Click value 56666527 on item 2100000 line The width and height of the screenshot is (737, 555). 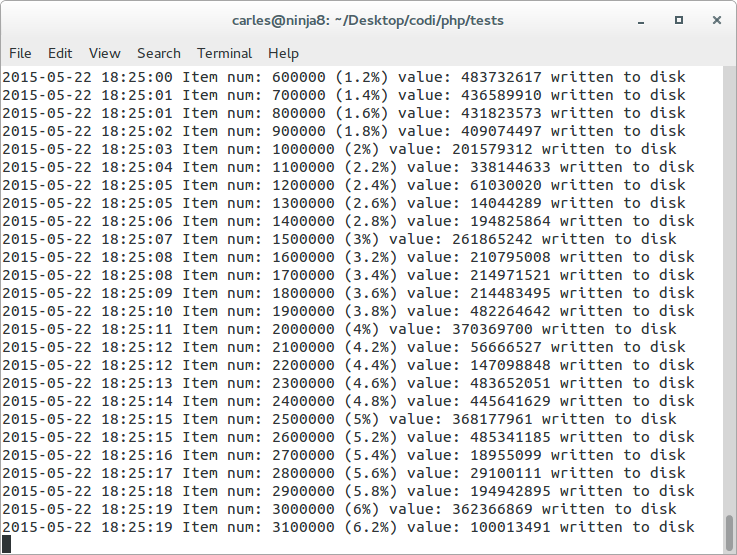point(506,347)
